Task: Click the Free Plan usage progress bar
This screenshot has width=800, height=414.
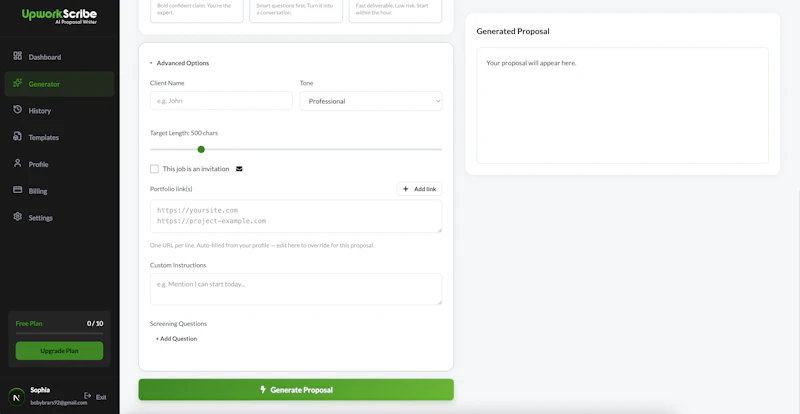Action: pos(59,333)
